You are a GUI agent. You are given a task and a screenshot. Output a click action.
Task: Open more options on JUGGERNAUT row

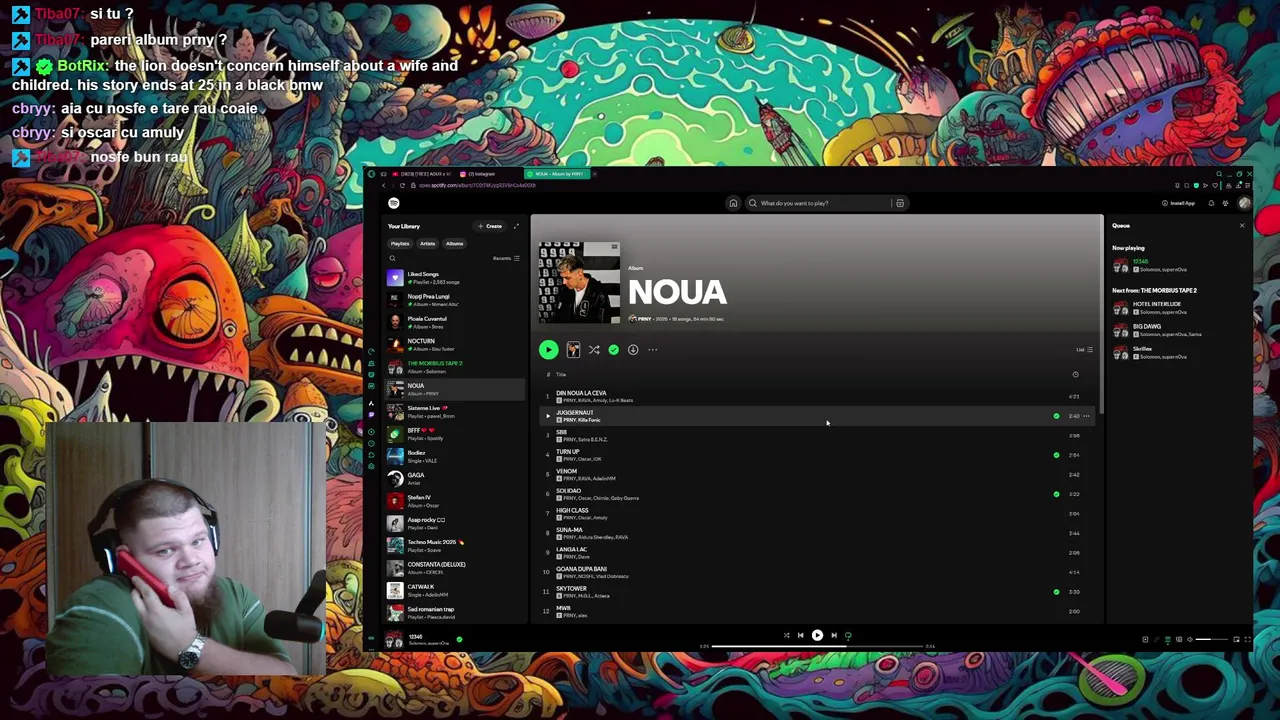point(1087,416)
